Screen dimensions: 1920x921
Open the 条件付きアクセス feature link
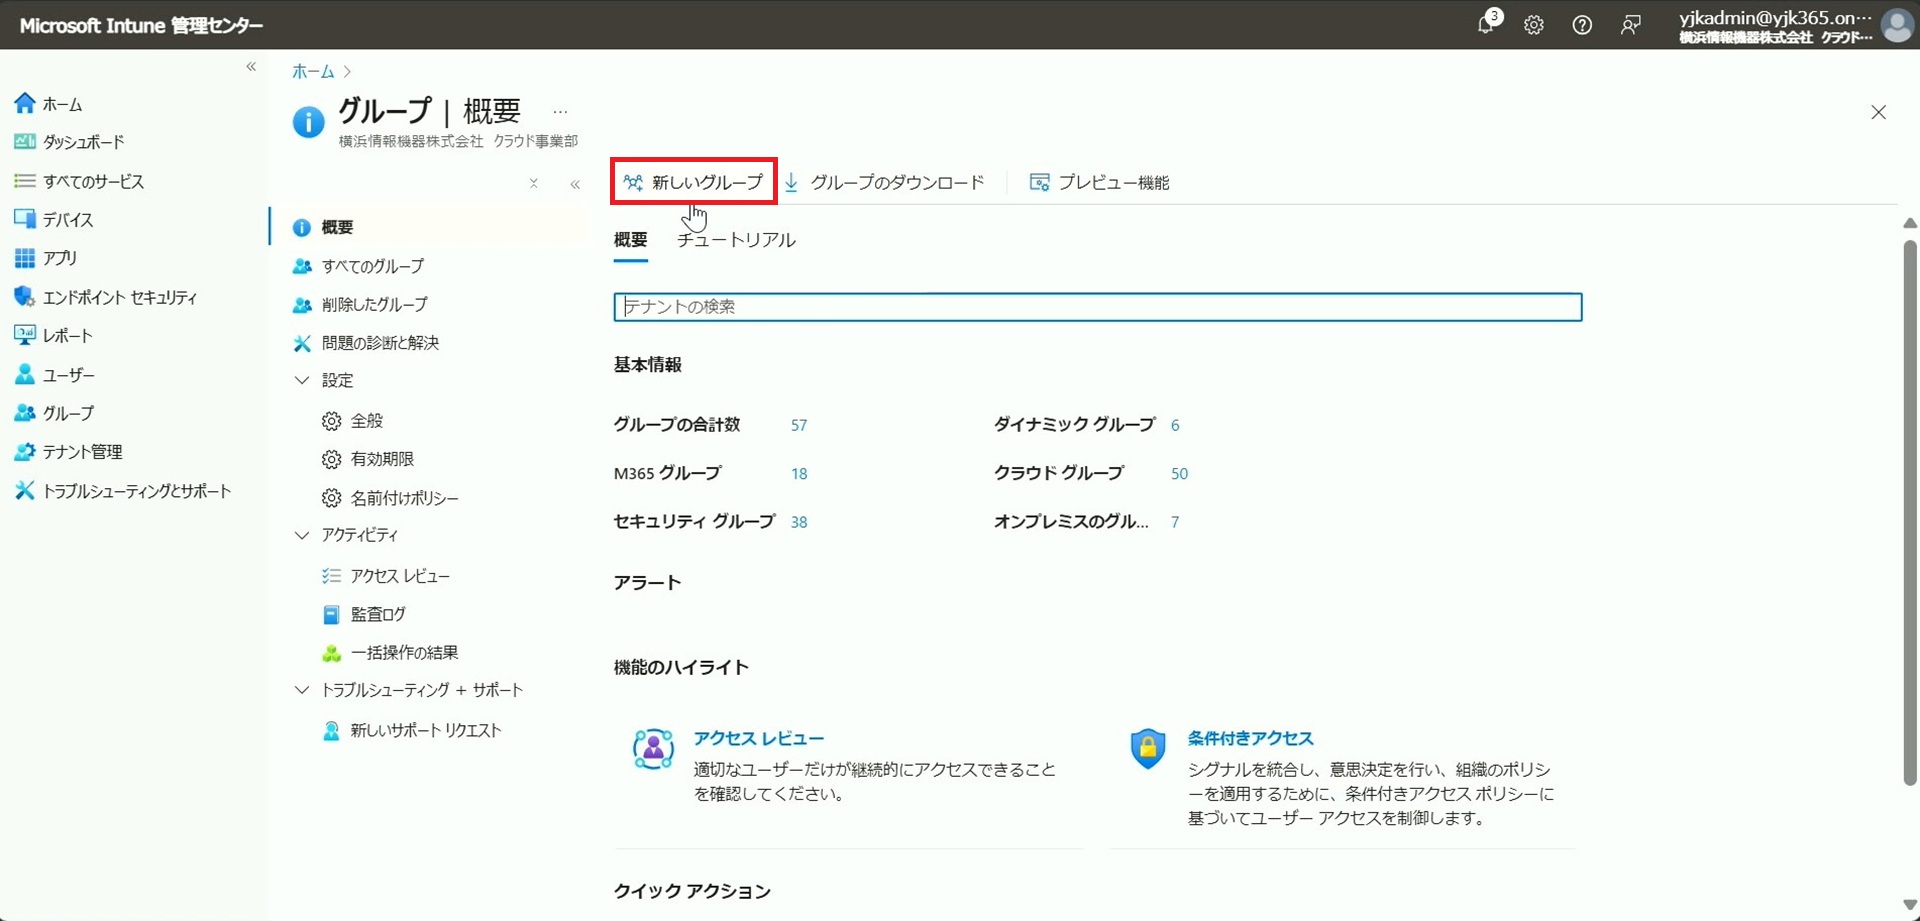[1250, 739]
